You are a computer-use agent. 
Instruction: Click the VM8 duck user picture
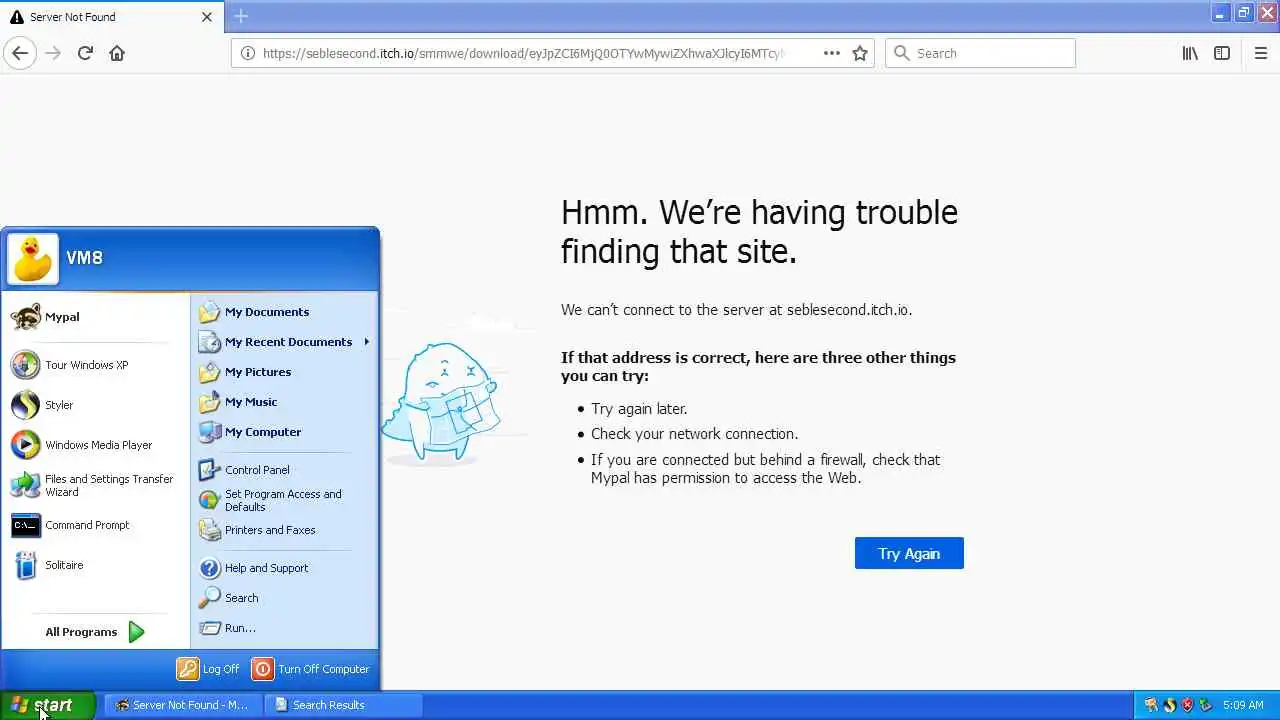(x=33, y=259)
